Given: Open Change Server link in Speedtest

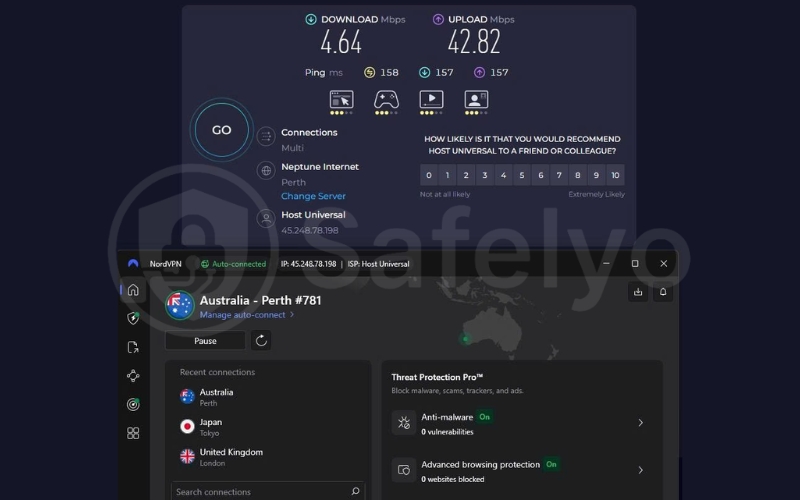Looking at the screenshot, I should coord(313,196).
